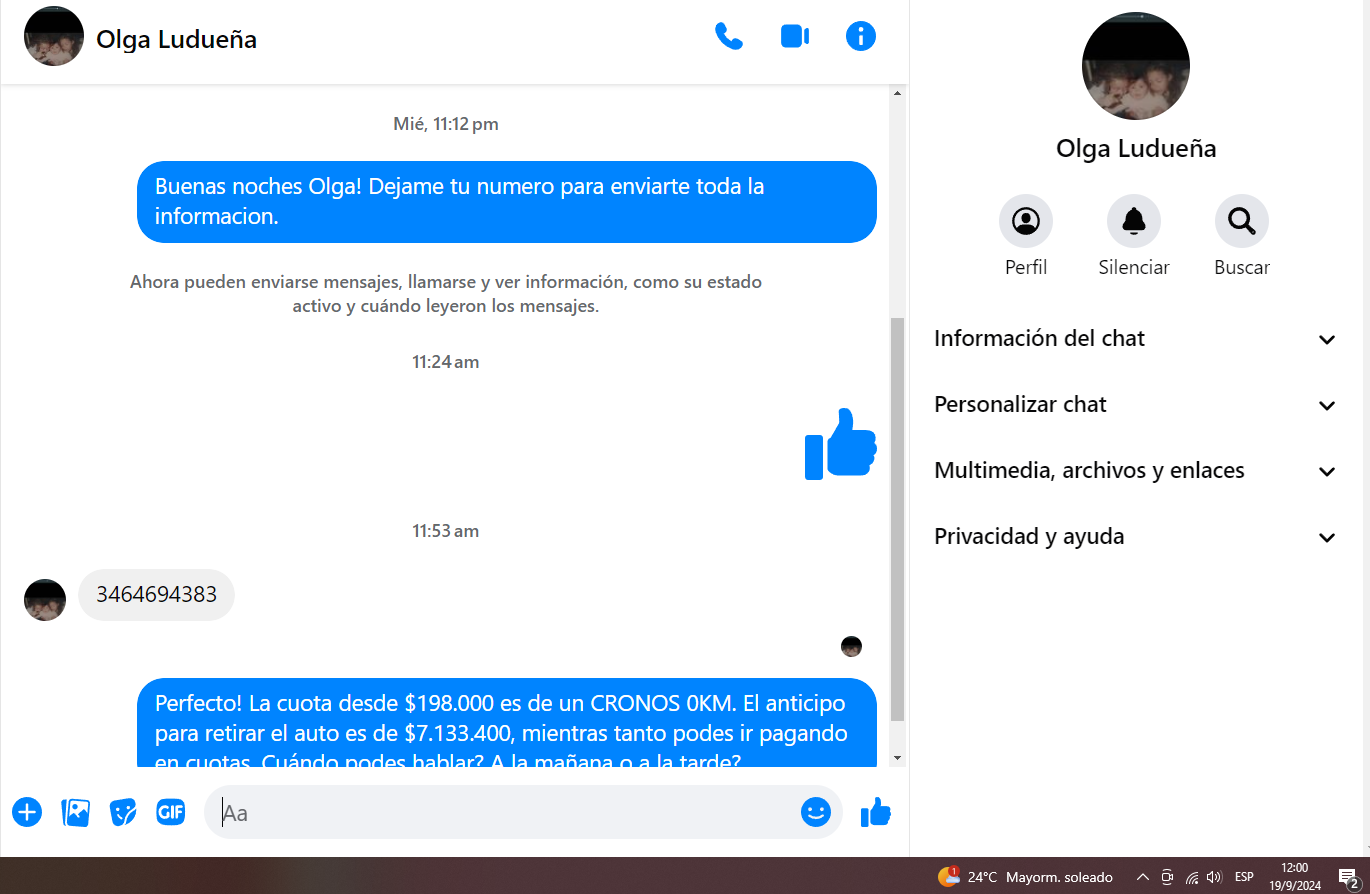Expand Información del chat section
Viewport: 1370px width, 894px height.
(1135, 339)
